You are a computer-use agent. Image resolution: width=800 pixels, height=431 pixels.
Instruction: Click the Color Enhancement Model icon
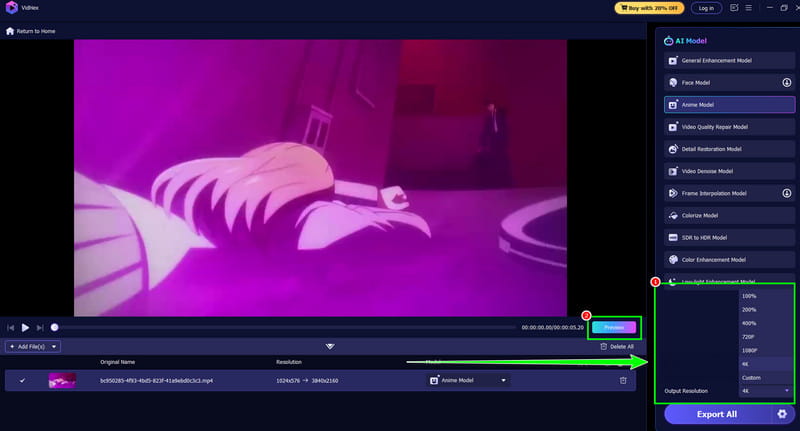click(x=673, y=260)
